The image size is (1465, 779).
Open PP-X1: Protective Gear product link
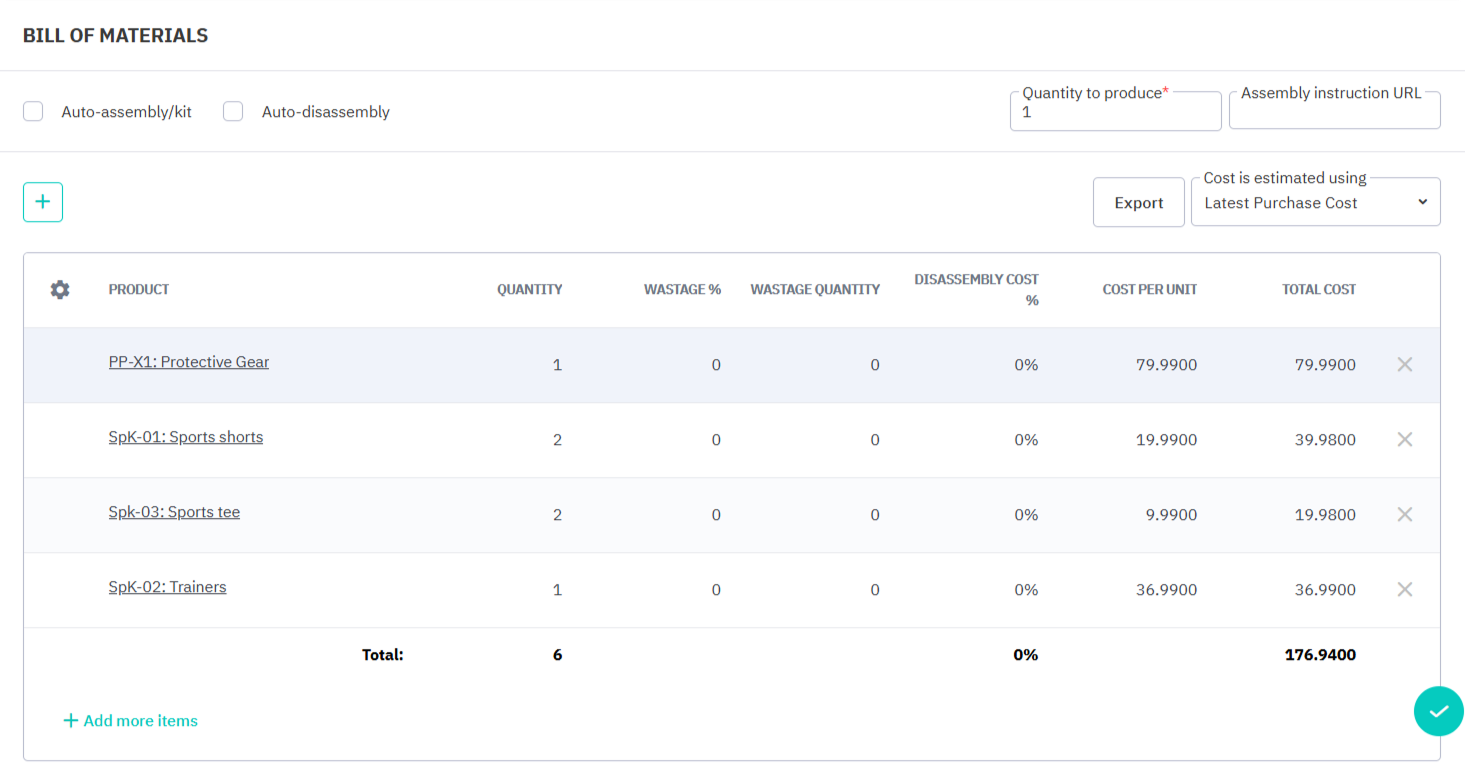(x=189, y=362)
